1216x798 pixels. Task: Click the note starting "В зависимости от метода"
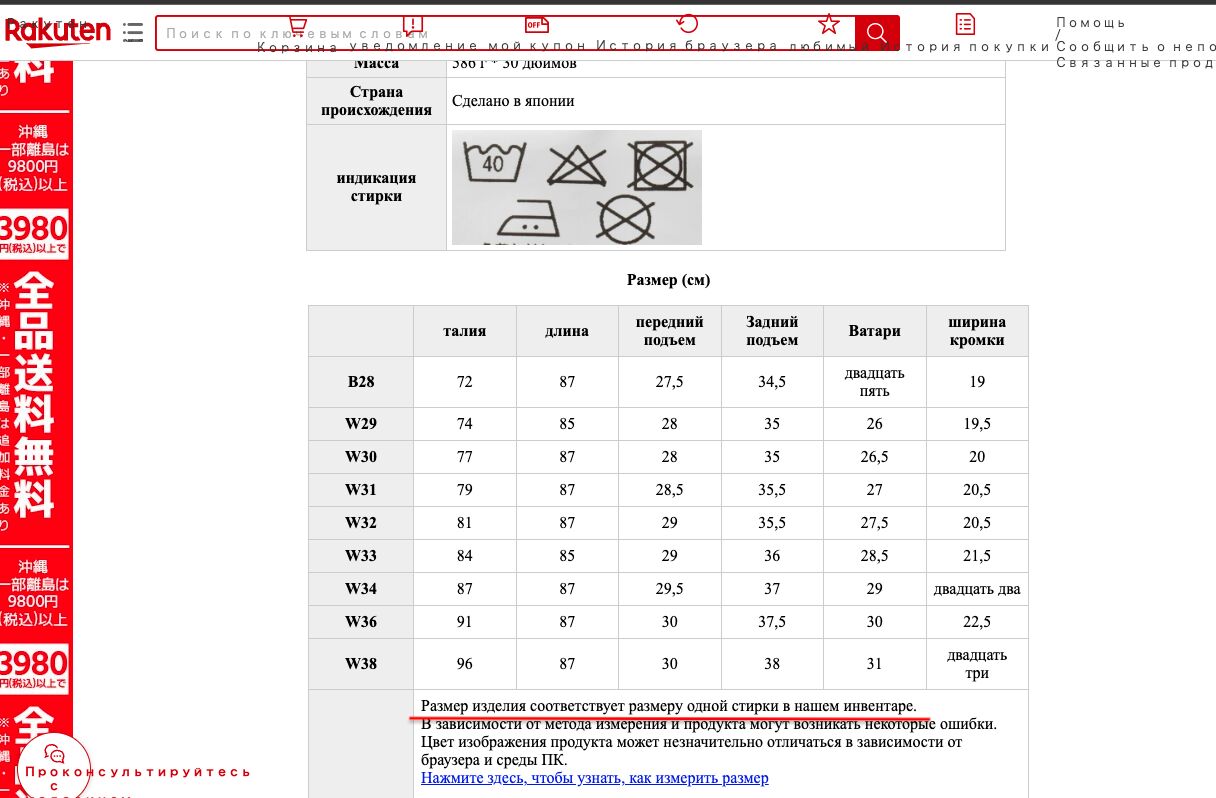[709, 724]
